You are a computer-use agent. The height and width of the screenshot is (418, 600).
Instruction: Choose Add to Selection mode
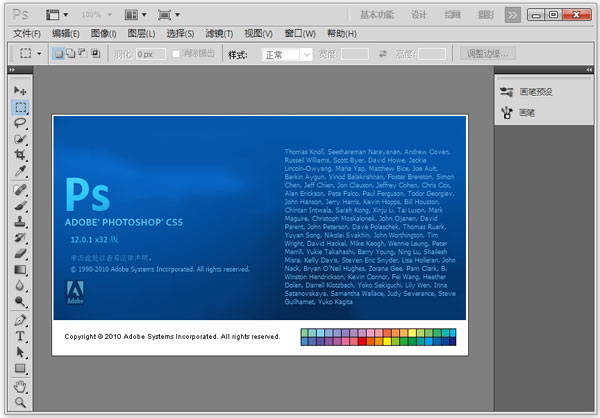click(70, 53)
